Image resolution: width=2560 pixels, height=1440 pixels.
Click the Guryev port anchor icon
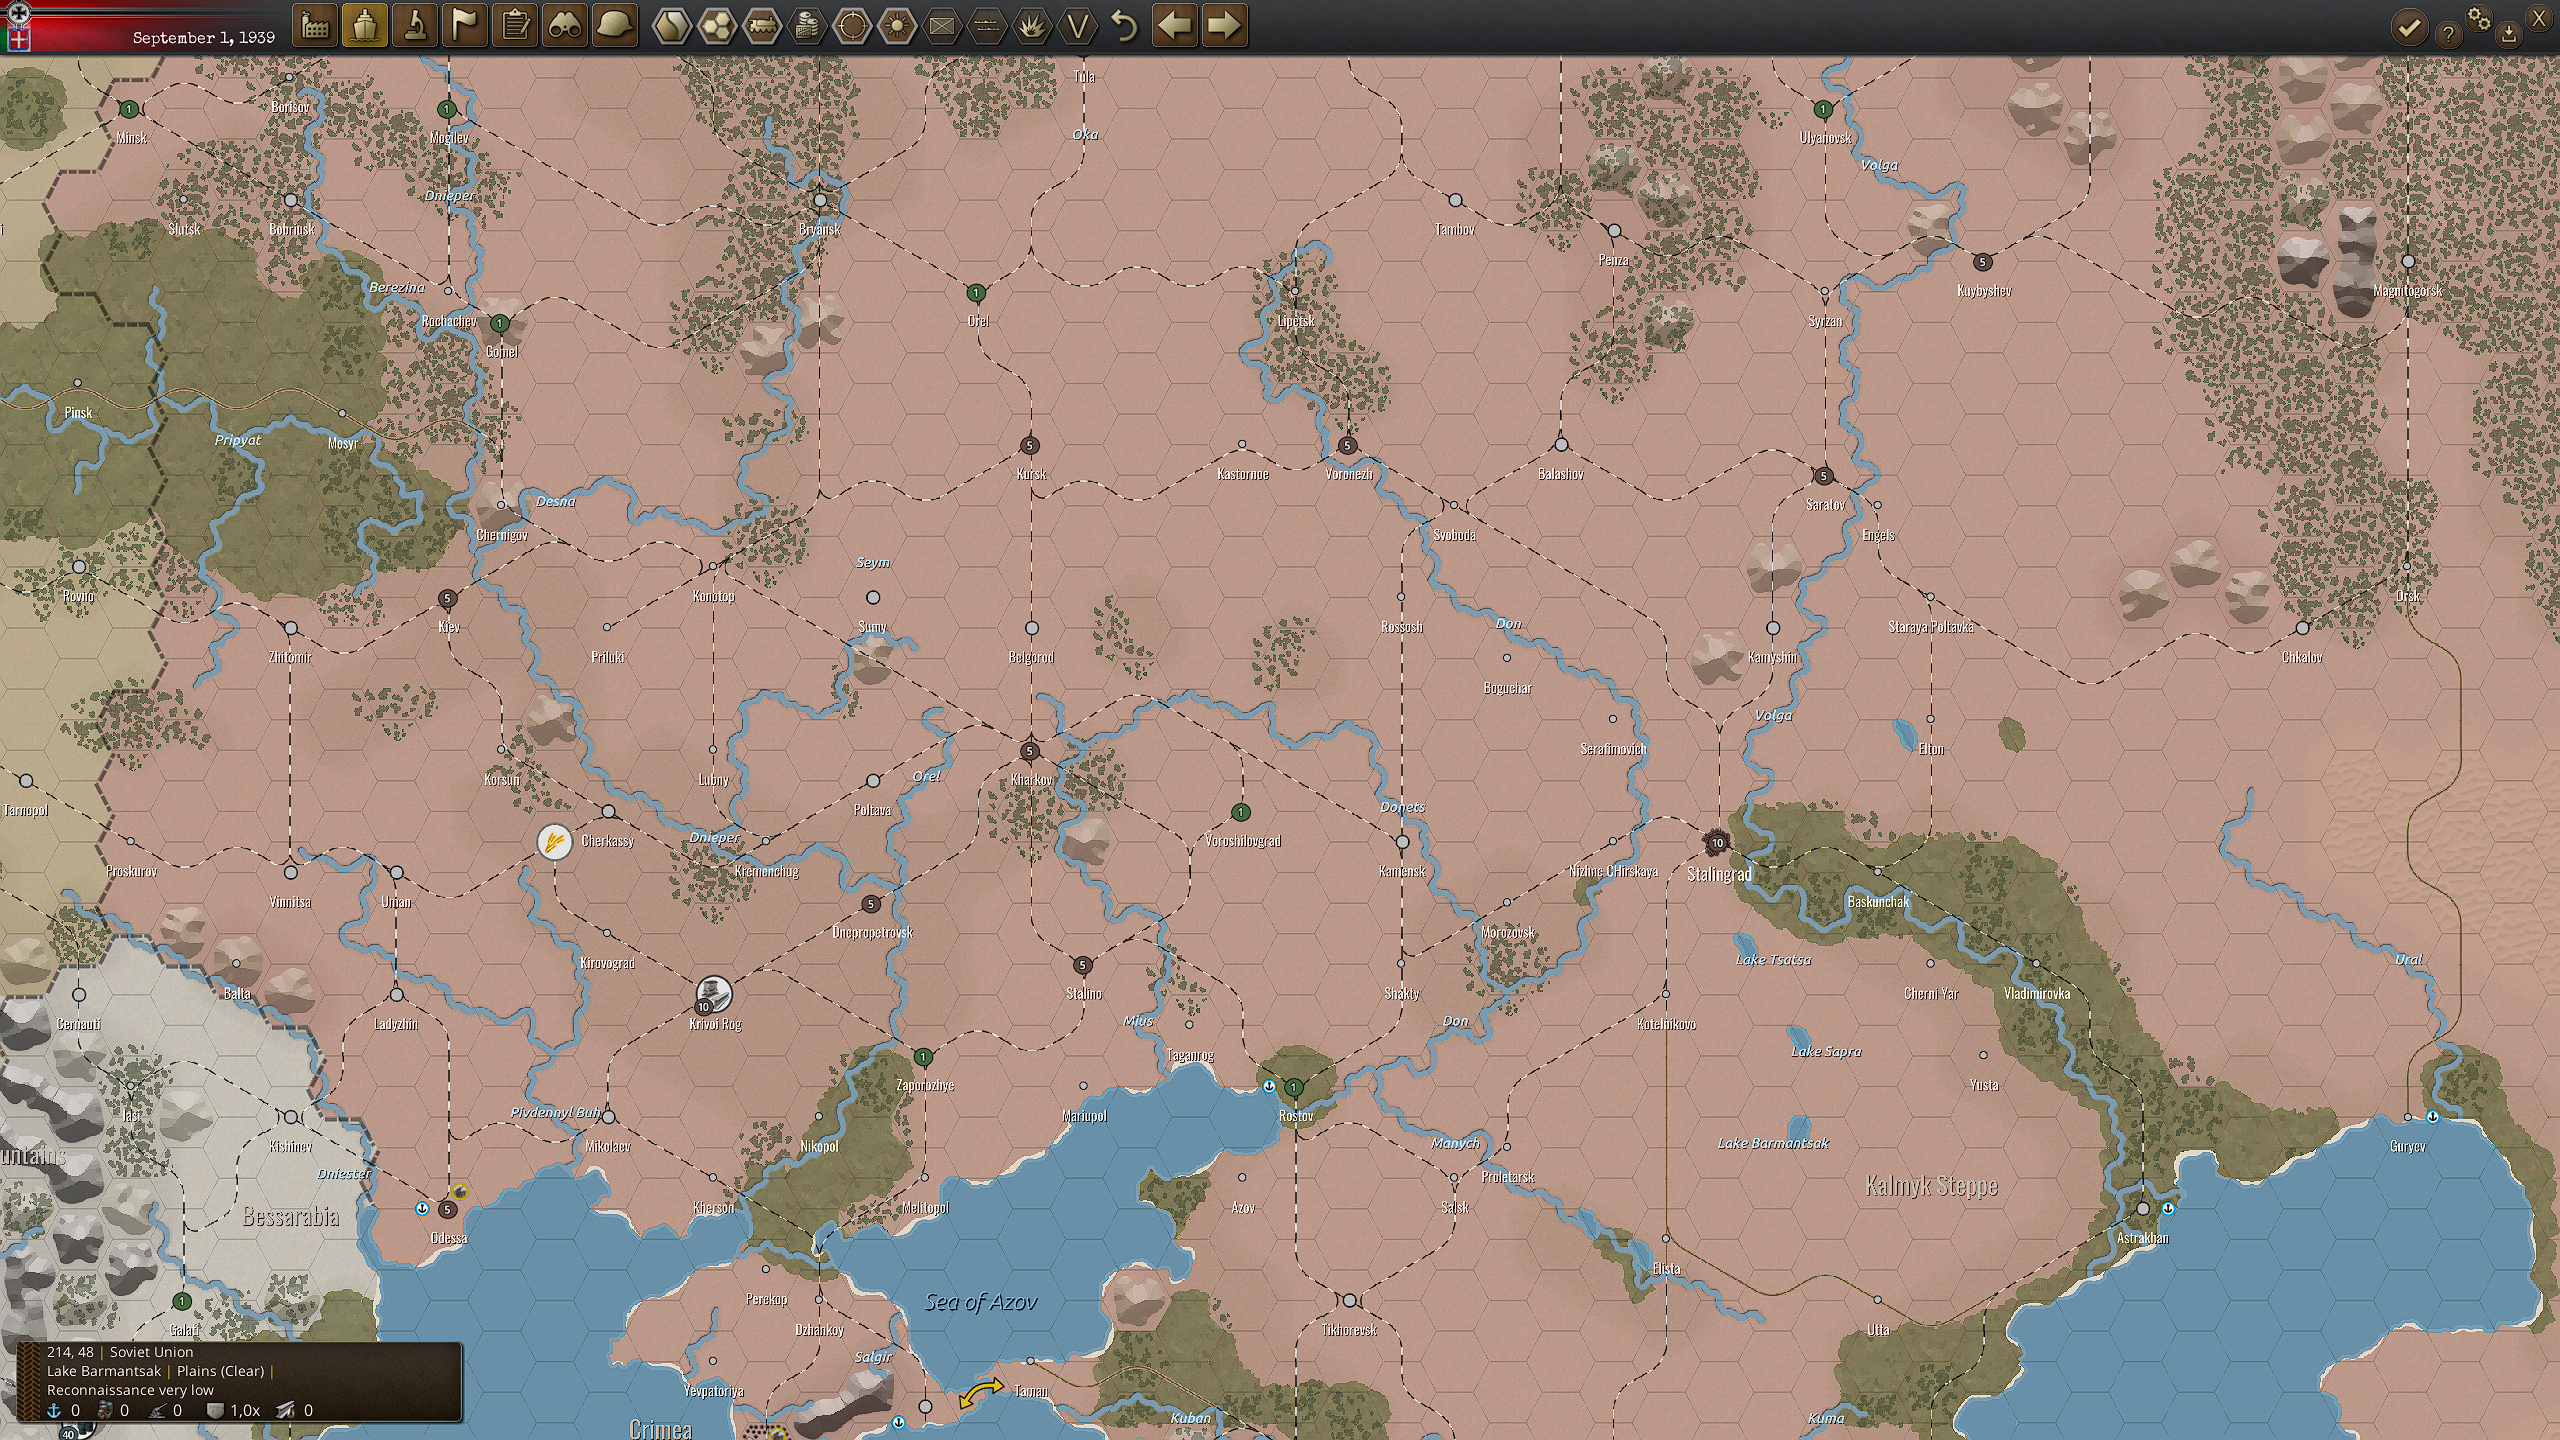(x=2432, y=1116)
